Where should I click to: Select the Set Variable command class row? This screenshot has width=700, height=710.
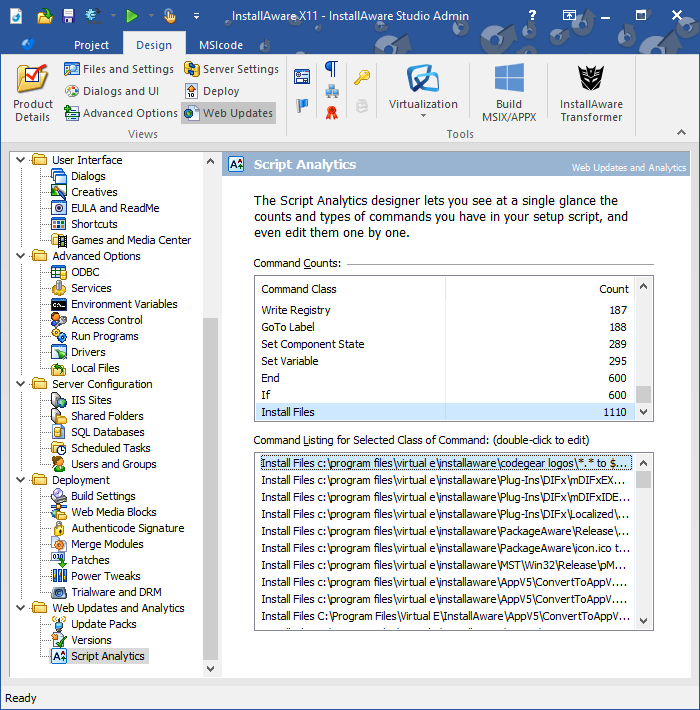[444, 361]
